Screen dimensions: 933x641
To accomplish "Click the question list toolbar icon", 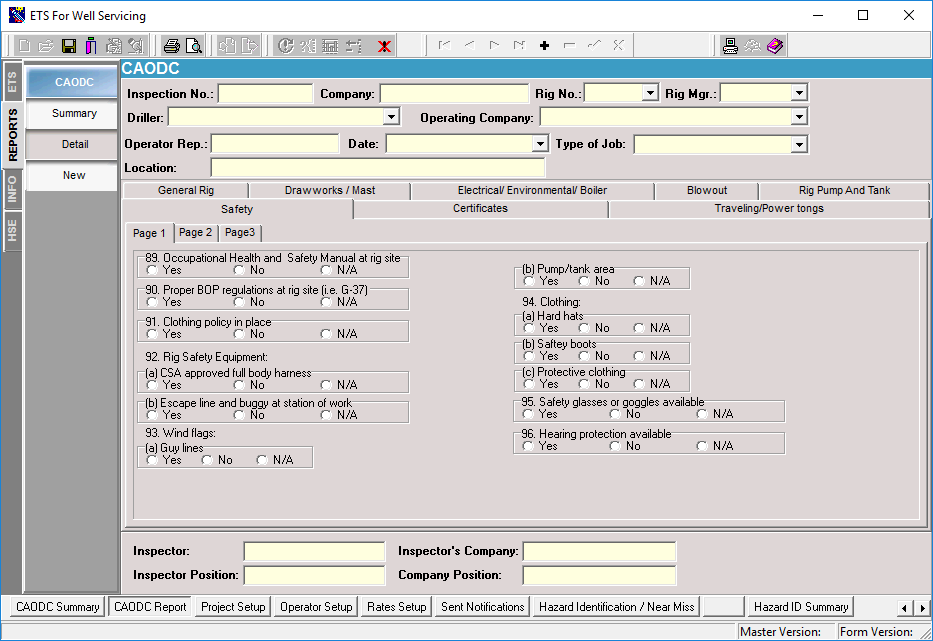I will tap(309, 46).
